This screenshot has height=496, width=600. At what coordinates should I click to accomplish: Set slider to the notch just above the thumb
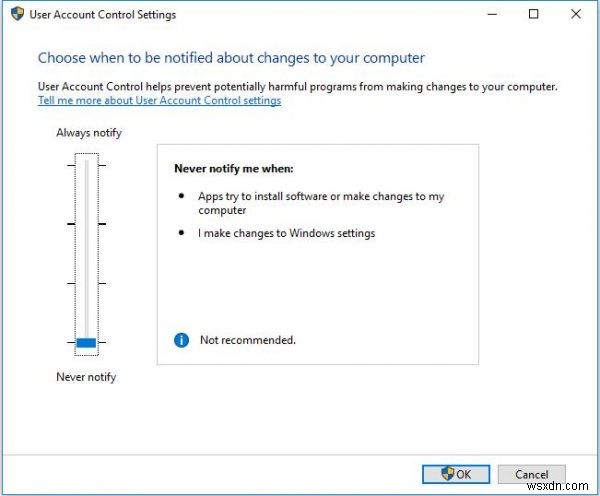86,283
